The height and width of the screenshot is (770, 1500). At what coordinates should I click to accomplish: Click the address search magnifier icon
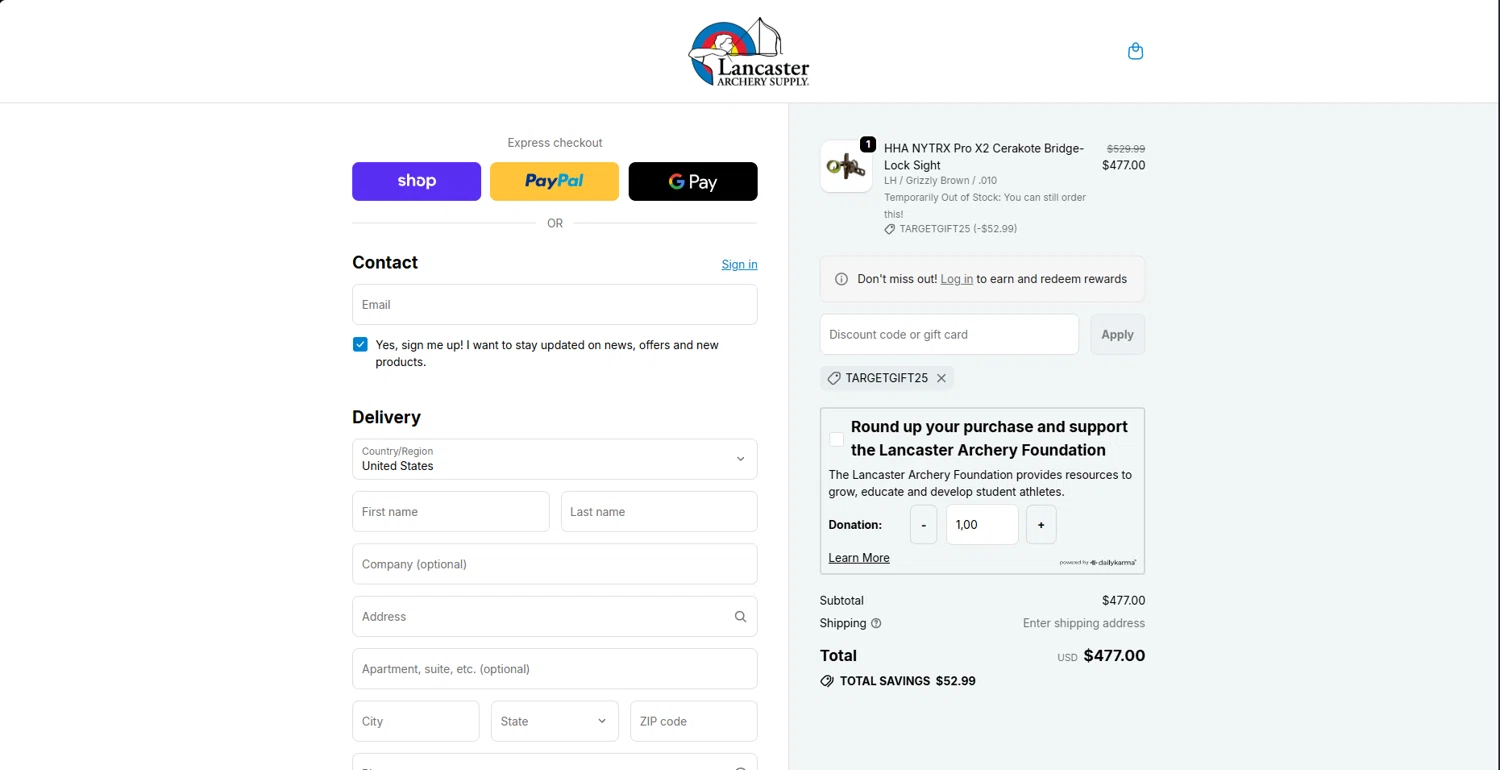tap(740, 617)
